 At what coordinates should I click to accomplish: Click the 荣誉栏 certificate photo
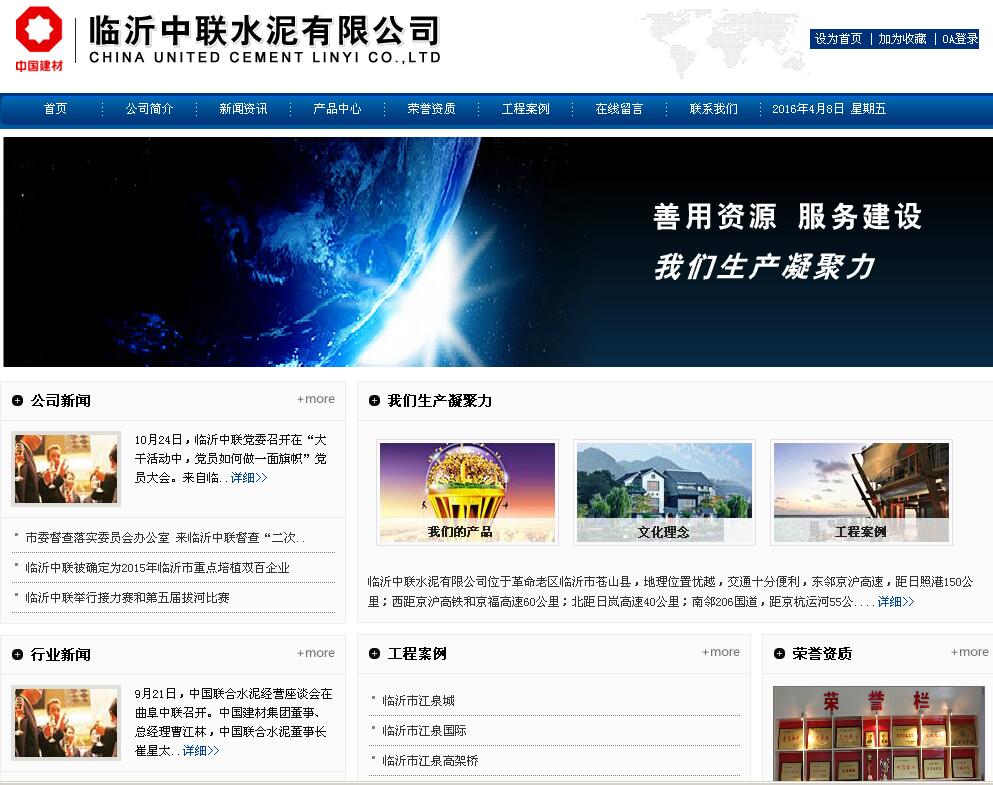pos(878,733)
